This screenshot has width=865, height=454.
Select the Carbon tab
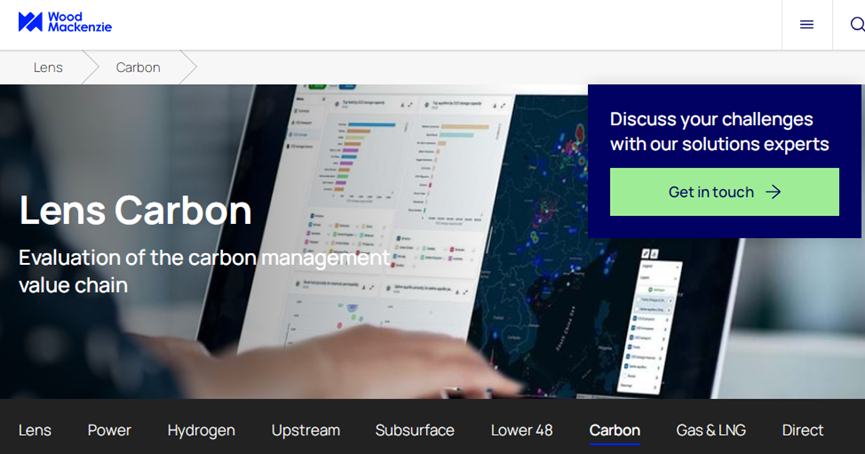tap(615, 430)
